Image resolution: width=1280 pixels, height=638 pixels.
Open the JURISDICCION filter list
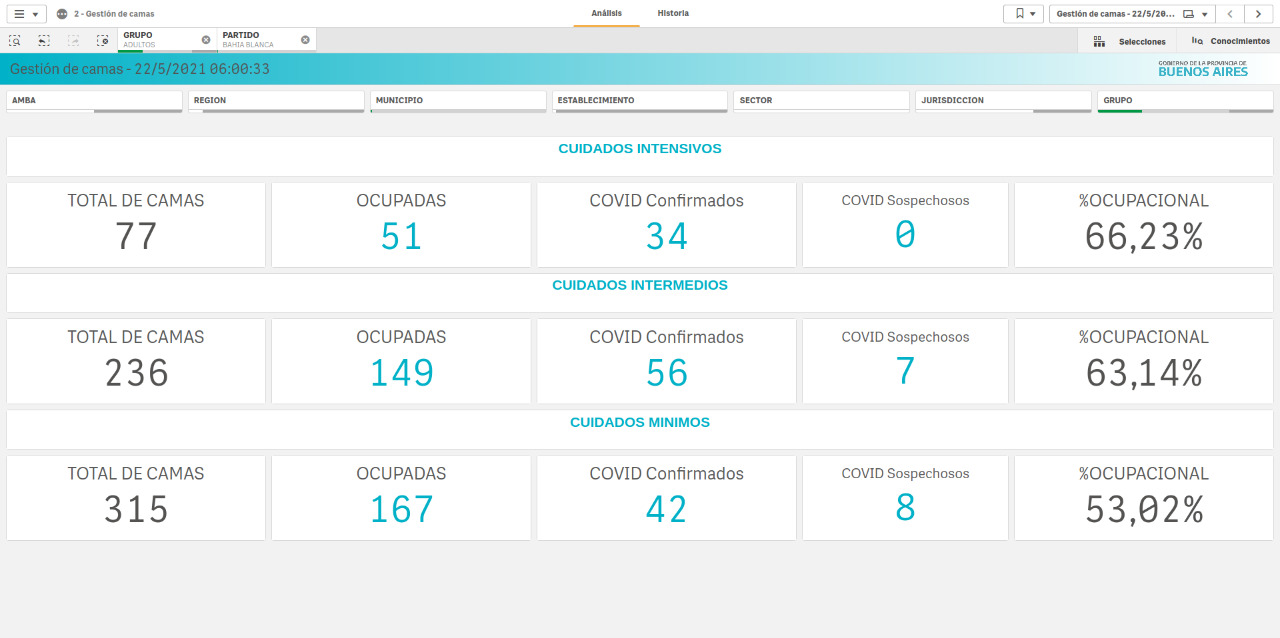(x=1003, y=100)
